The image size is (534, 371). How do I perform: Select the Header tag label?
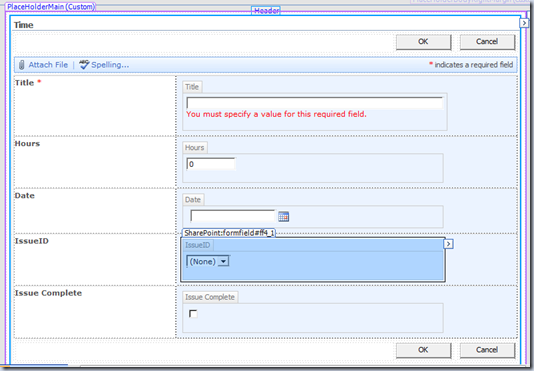pyautogui.click(x=266, y=11)
